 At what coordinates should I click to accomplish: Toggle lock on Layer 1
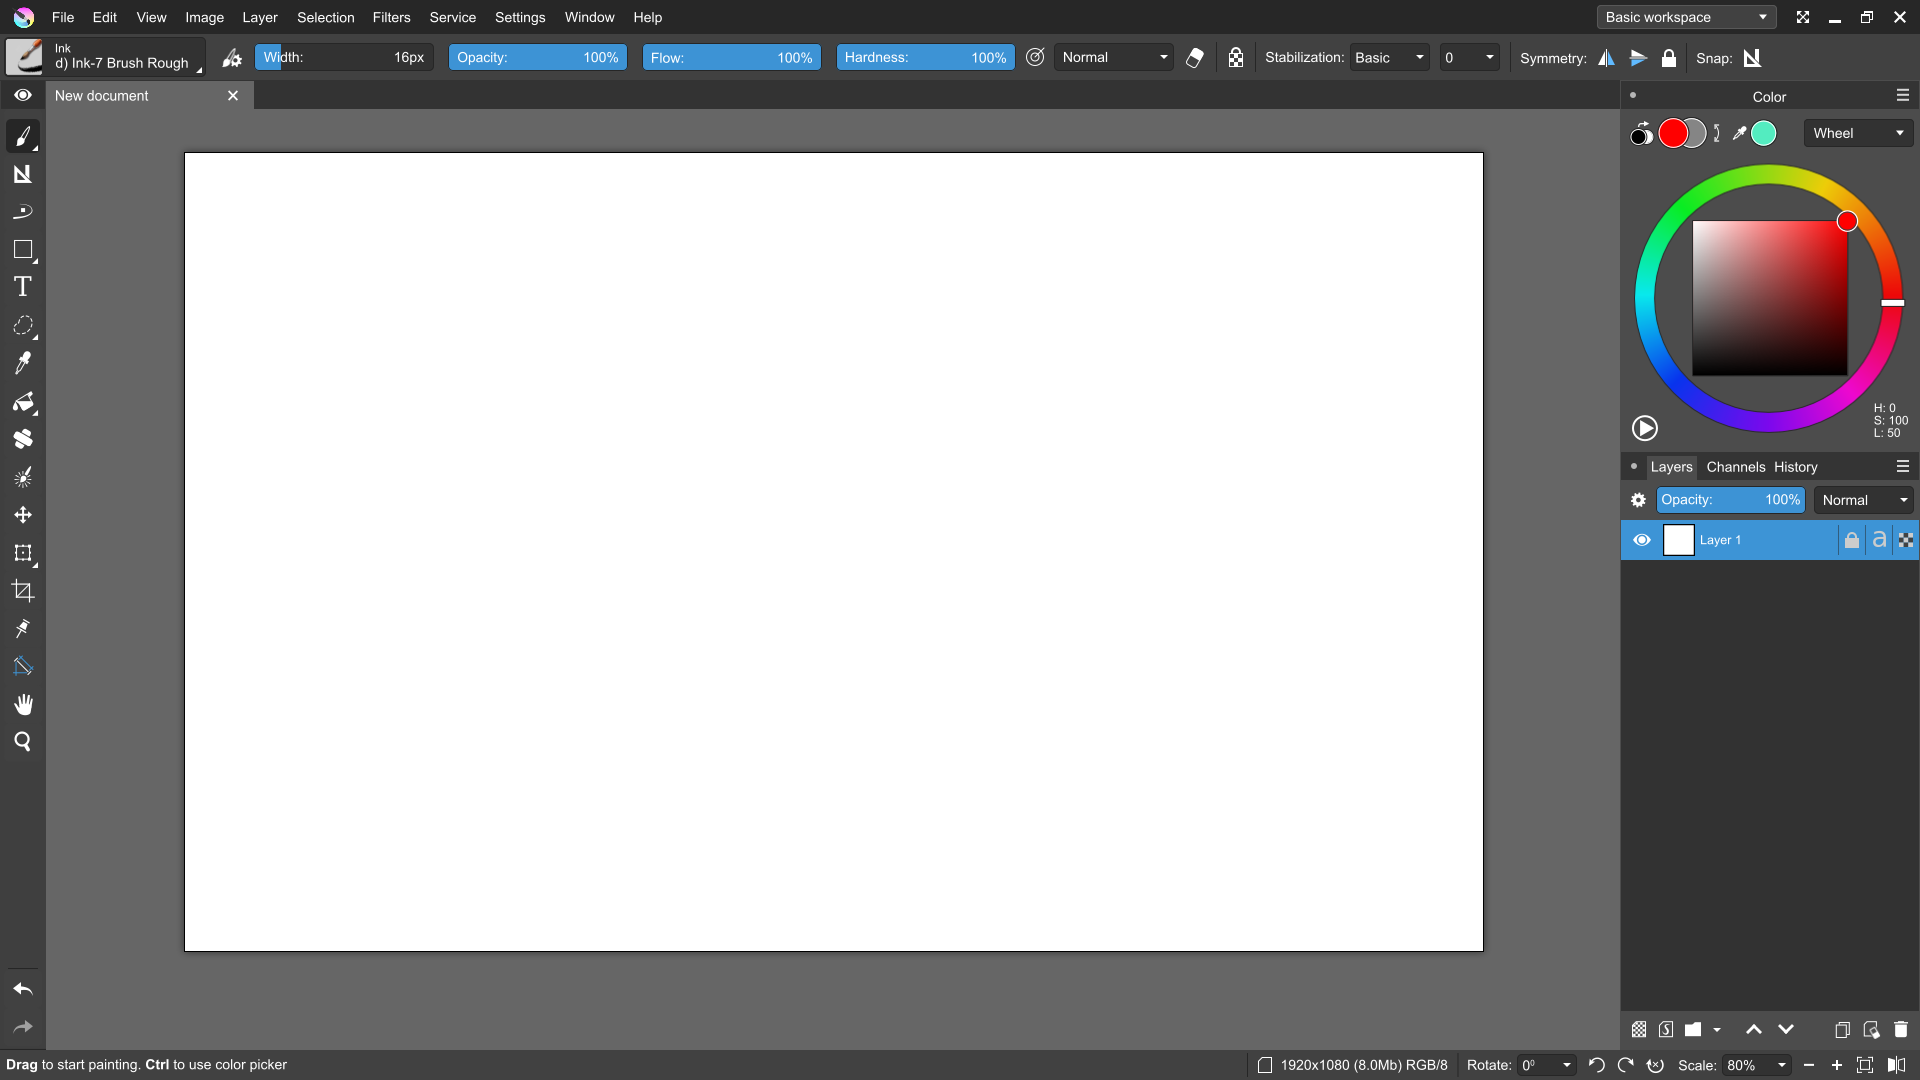1852,540
